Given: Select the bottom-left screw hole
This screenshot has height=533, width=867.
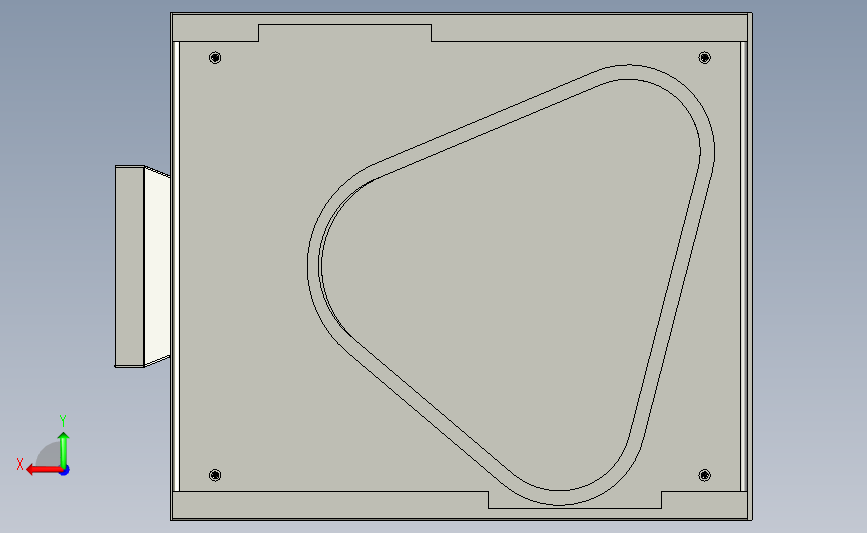Looking at the screenshot, I should pyautogui.click(x=215, y=475).
